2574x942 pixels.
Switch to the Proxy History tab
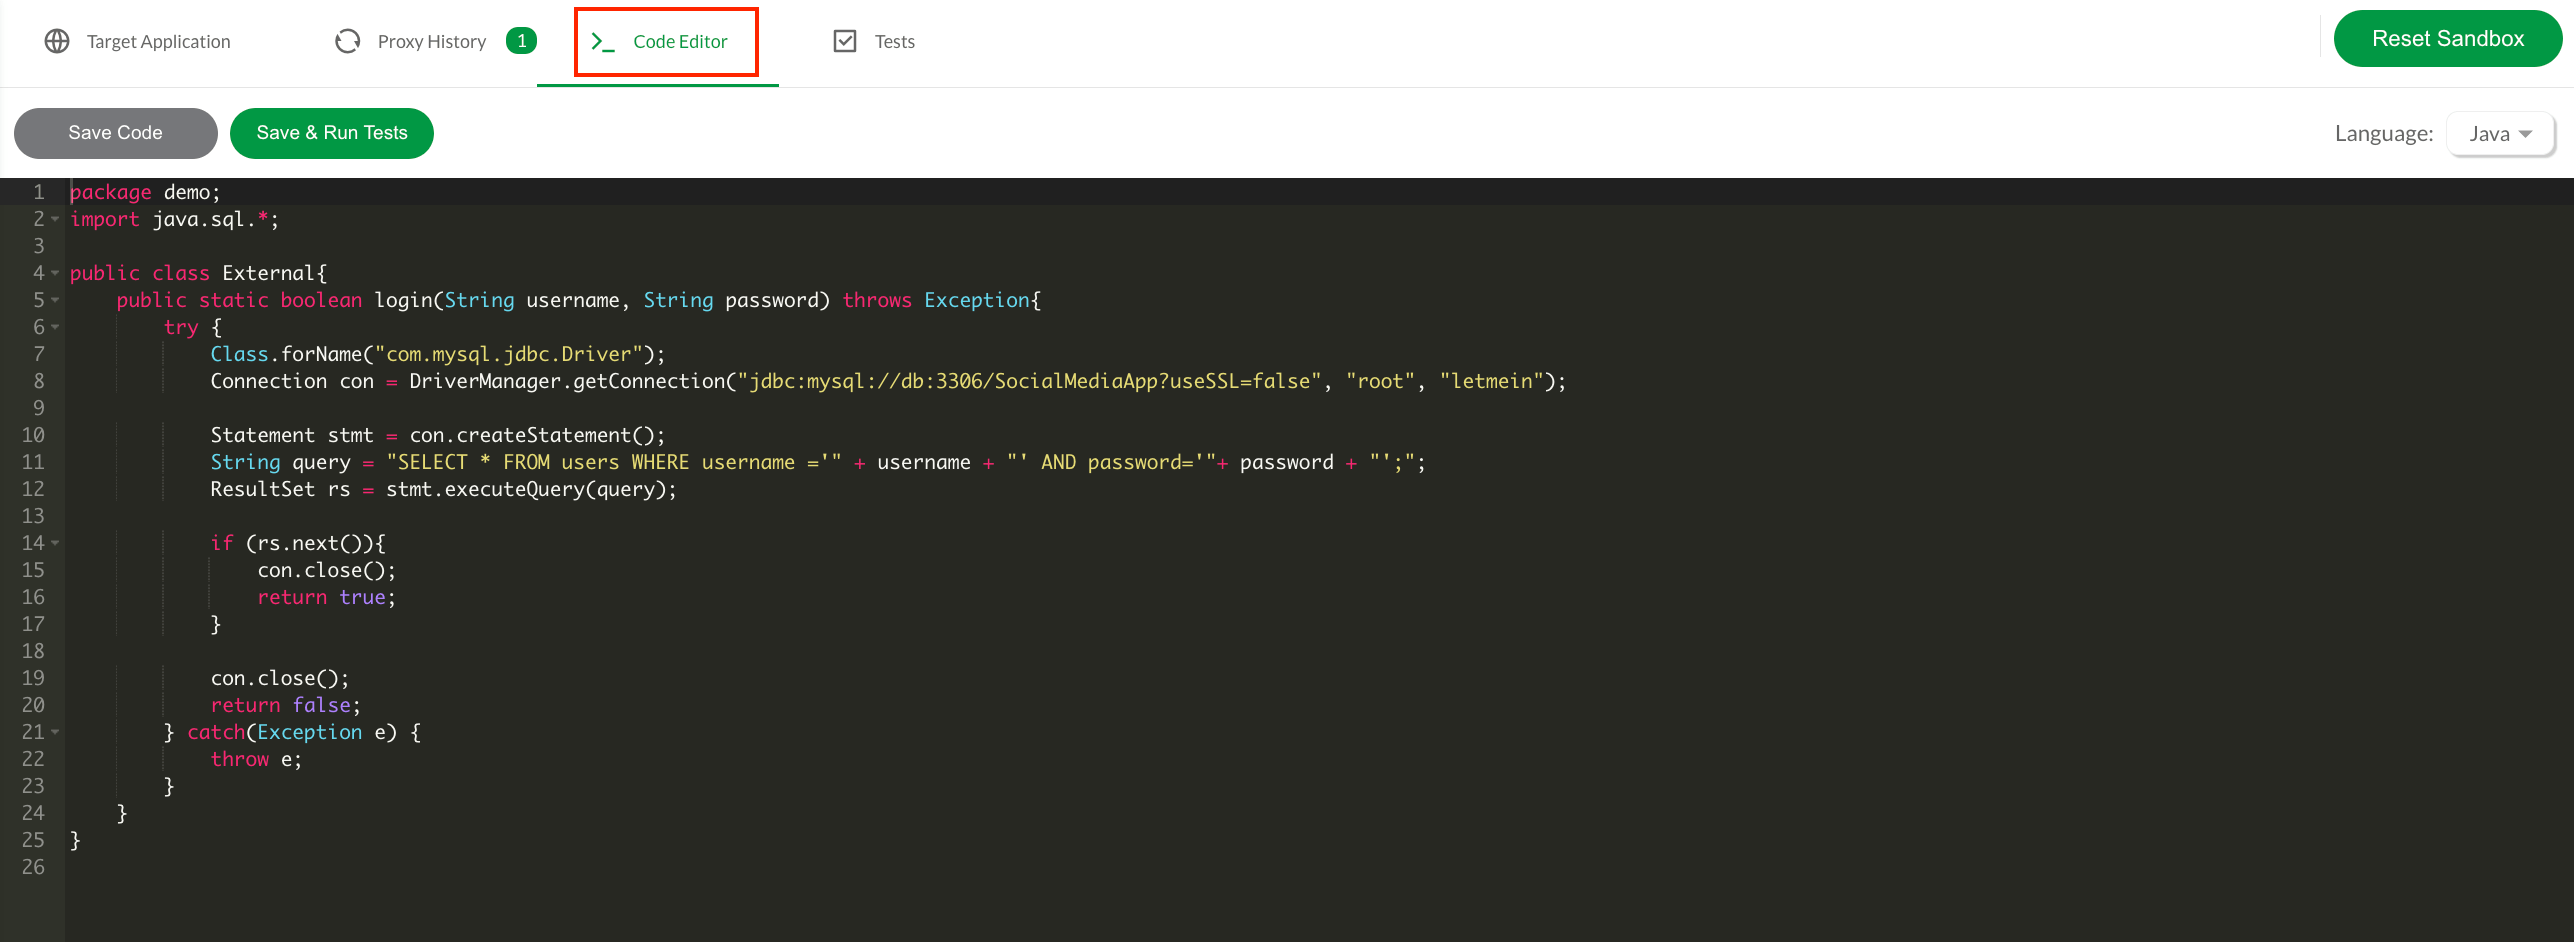(x=434, y=41)
